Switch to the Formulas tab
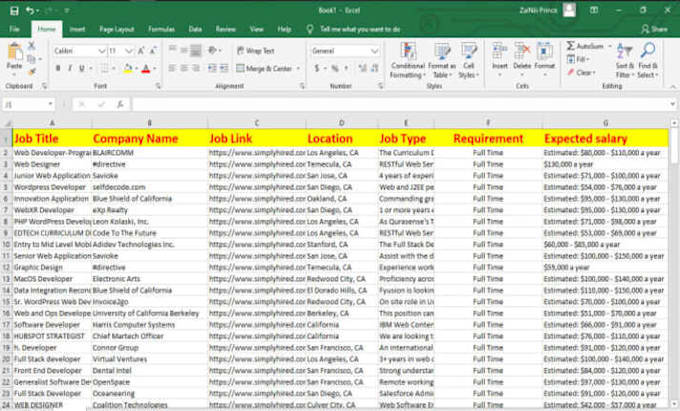 pyautogui.click(x=161, y=29)
